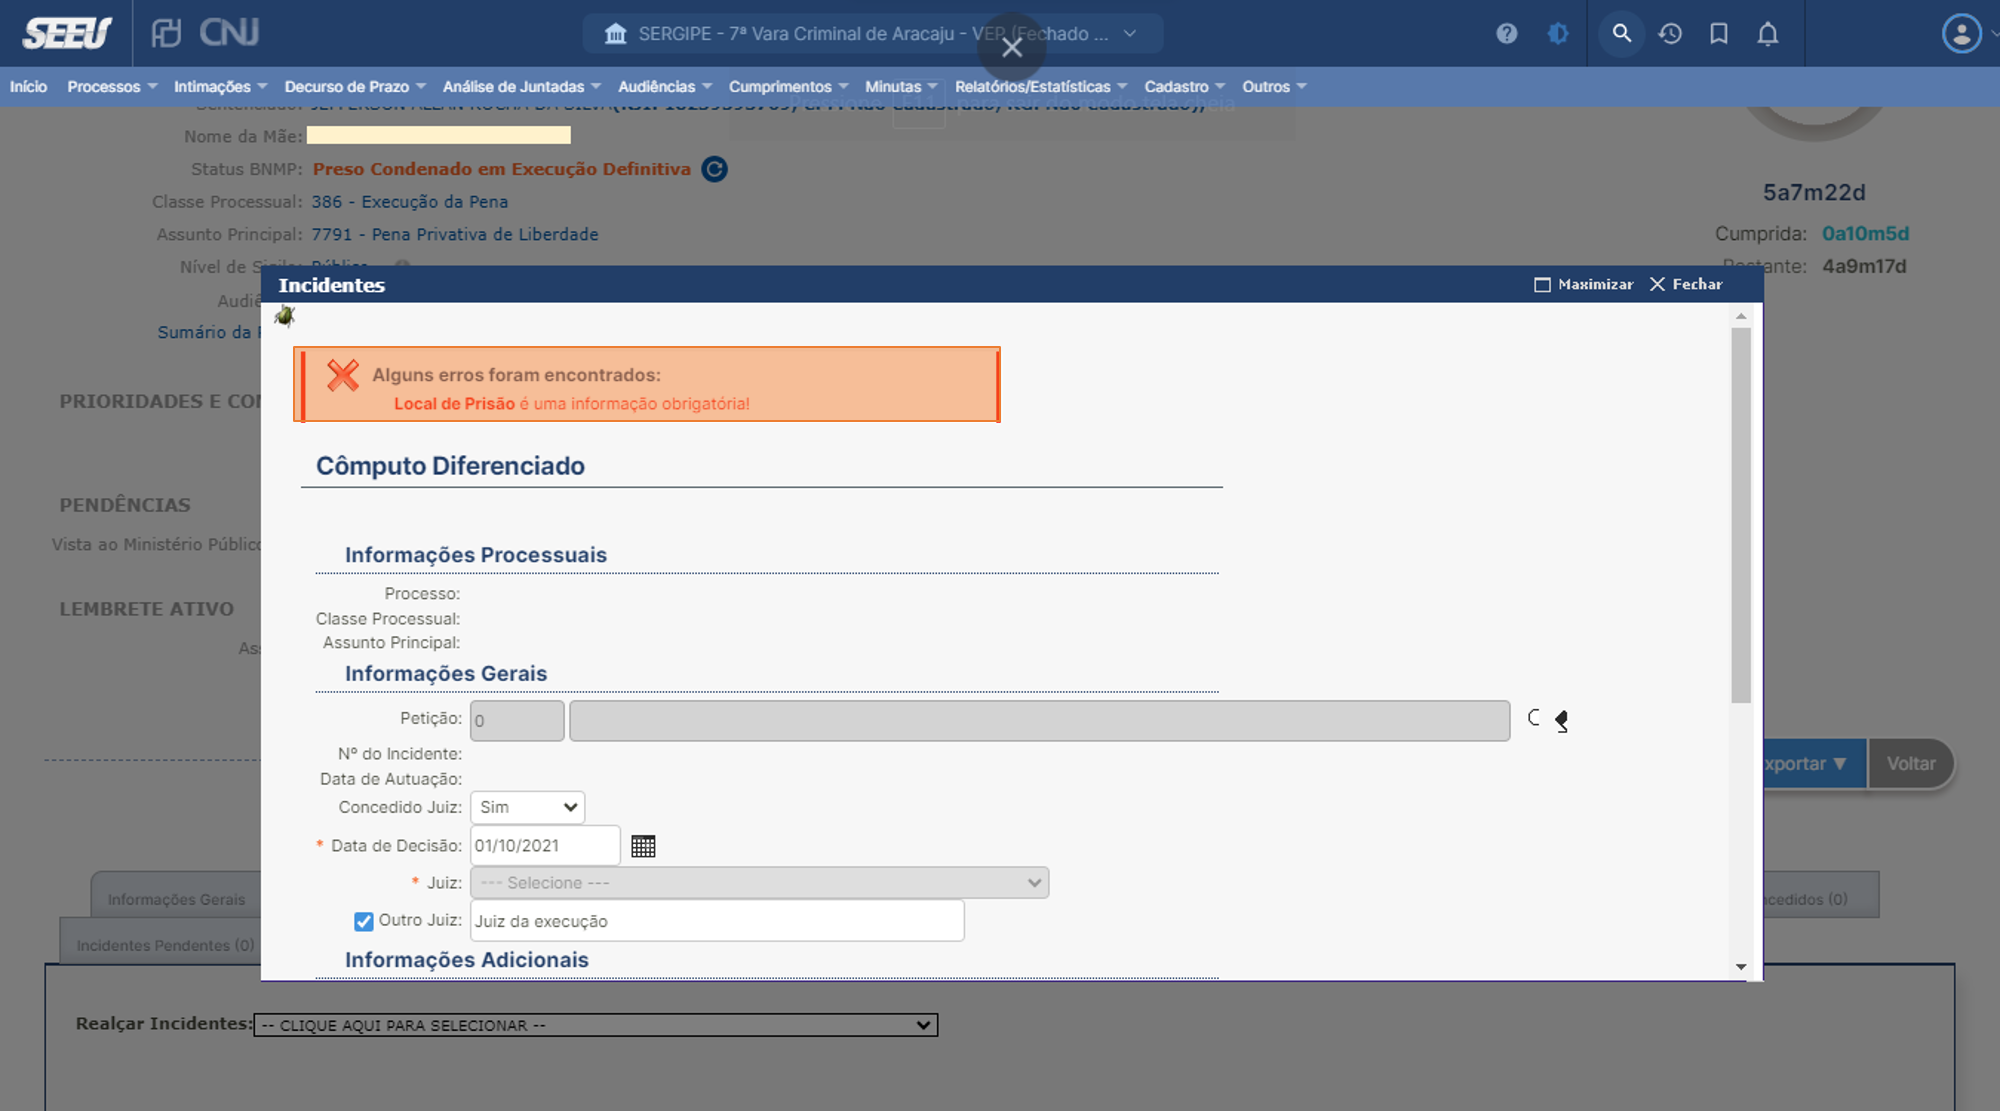2000x1111 pixels.
Task: Open the Realçar Incidentes dropdown
Action: pos(595,1025)
